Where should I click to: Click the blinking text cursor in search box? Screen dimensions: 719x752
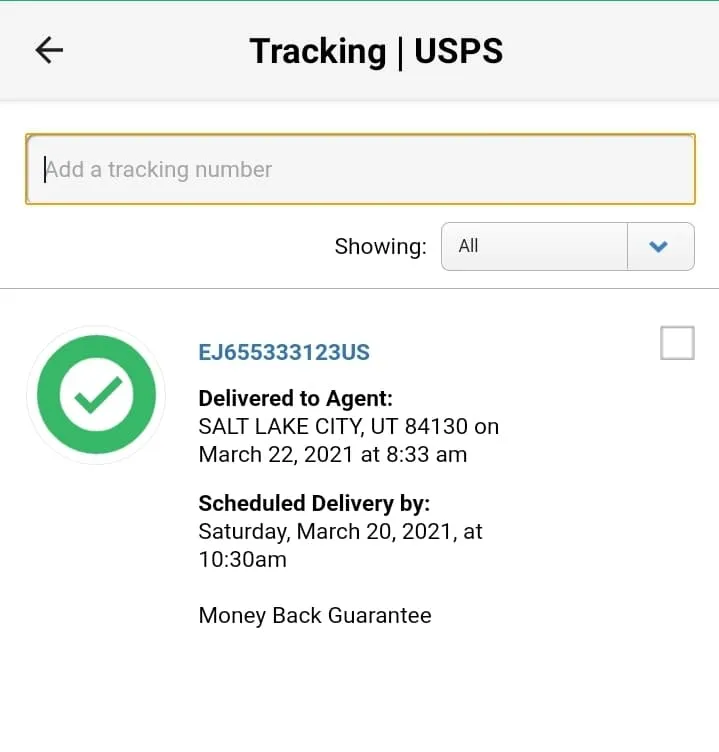(x=45, y=170)
